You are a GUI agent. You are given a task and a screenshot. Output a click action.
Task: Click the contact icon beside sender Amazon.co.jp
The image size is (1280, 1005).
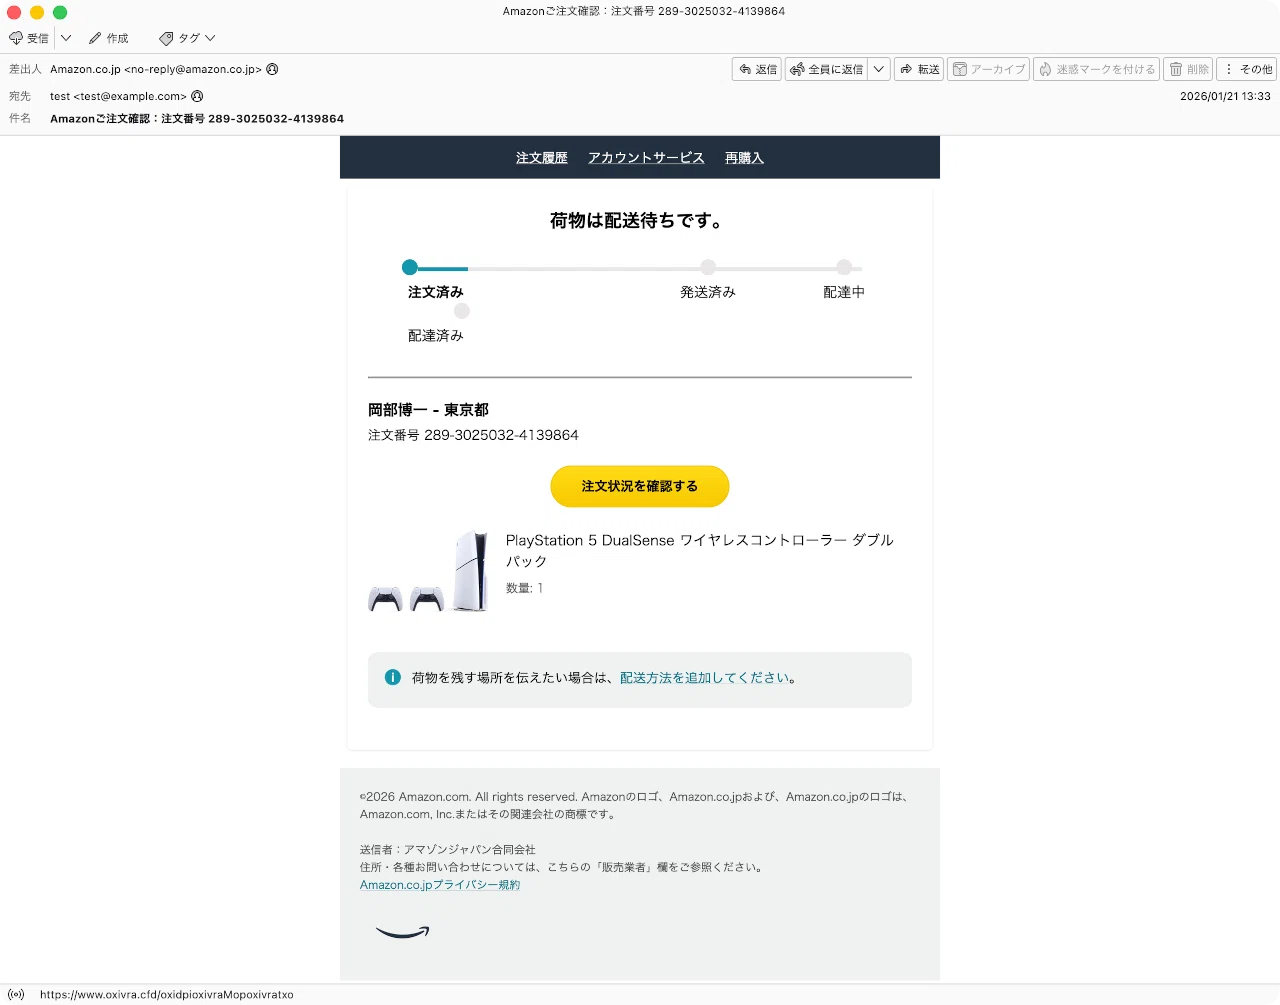pos(272,69)
